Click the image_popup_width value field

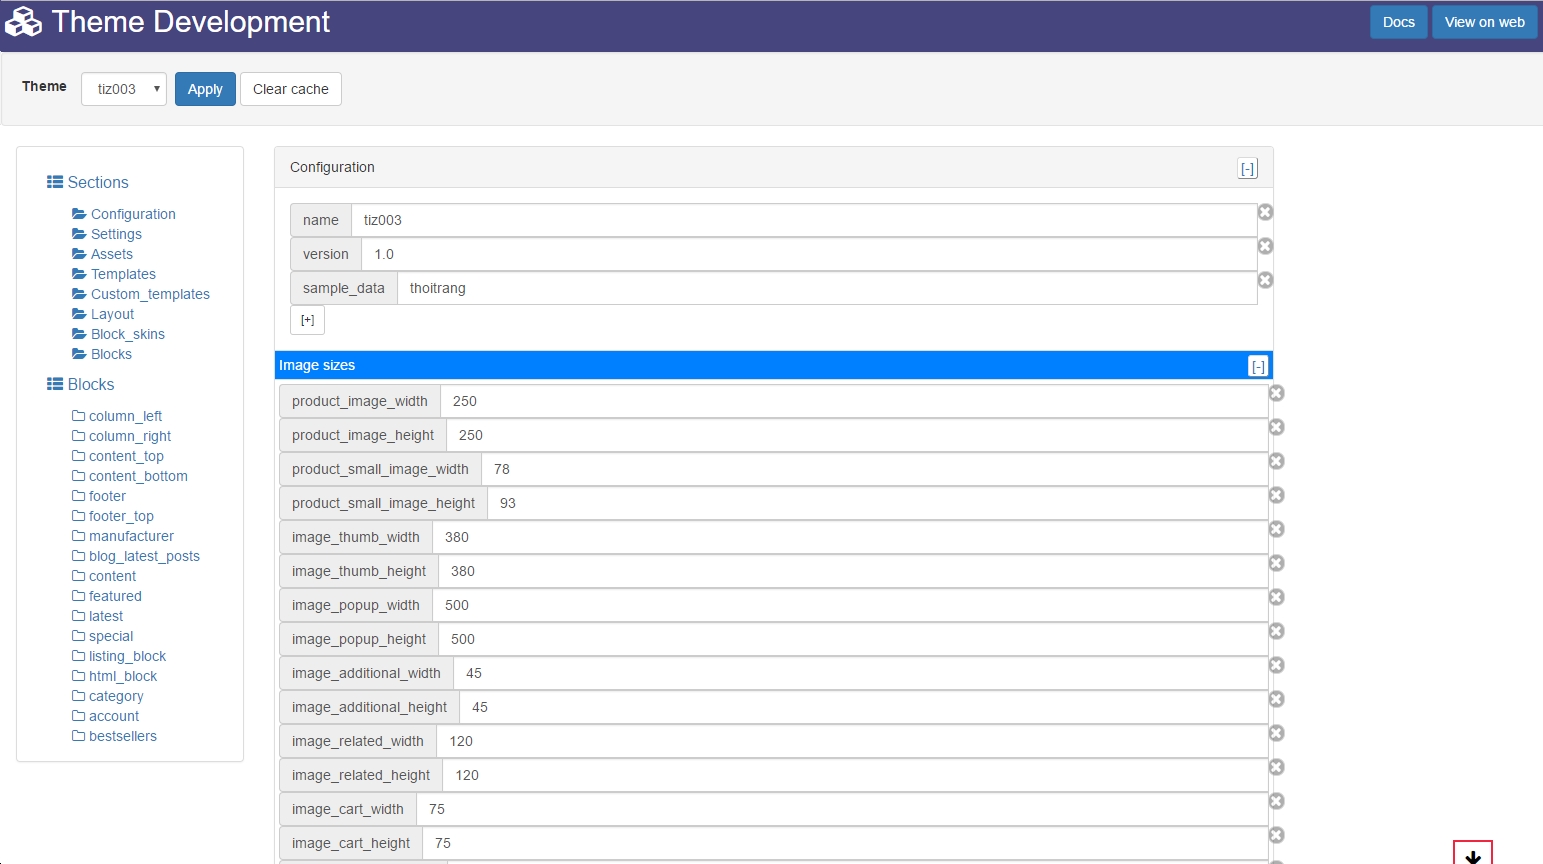(850, 605)
